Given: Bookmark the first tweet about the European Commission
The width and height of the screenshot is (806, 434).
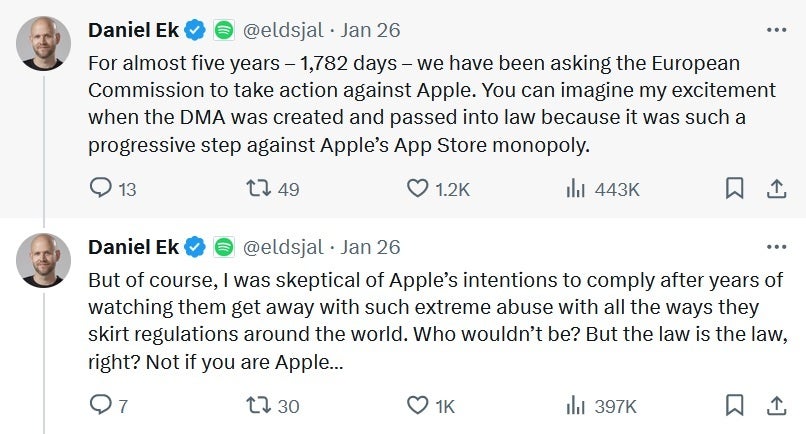Looking at the screenshot, I should click(x=734, y=188).
